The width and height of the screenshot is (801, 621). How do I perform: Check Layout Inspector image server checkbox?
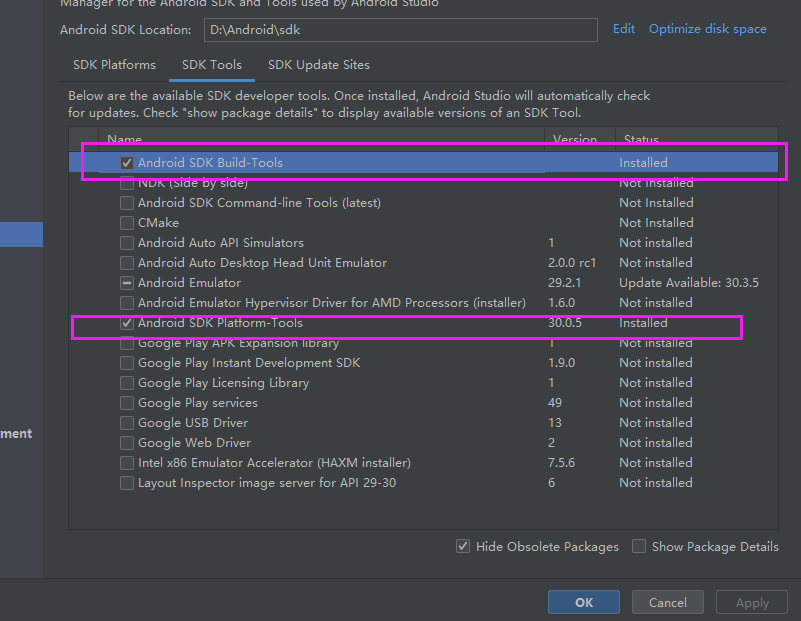[x=127, y=483]
